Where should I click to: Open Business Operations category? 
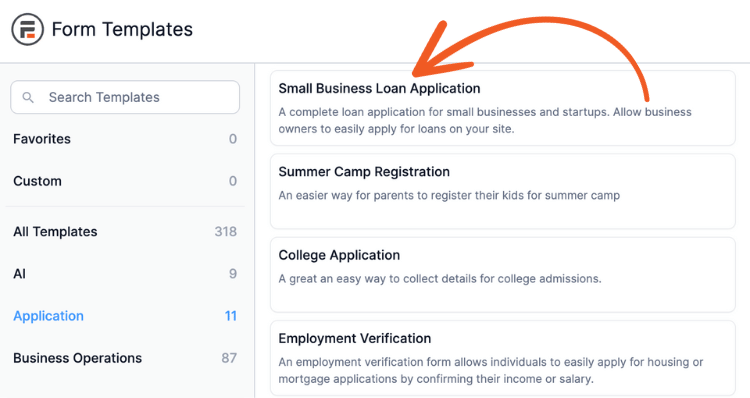[x=125, y=358]
